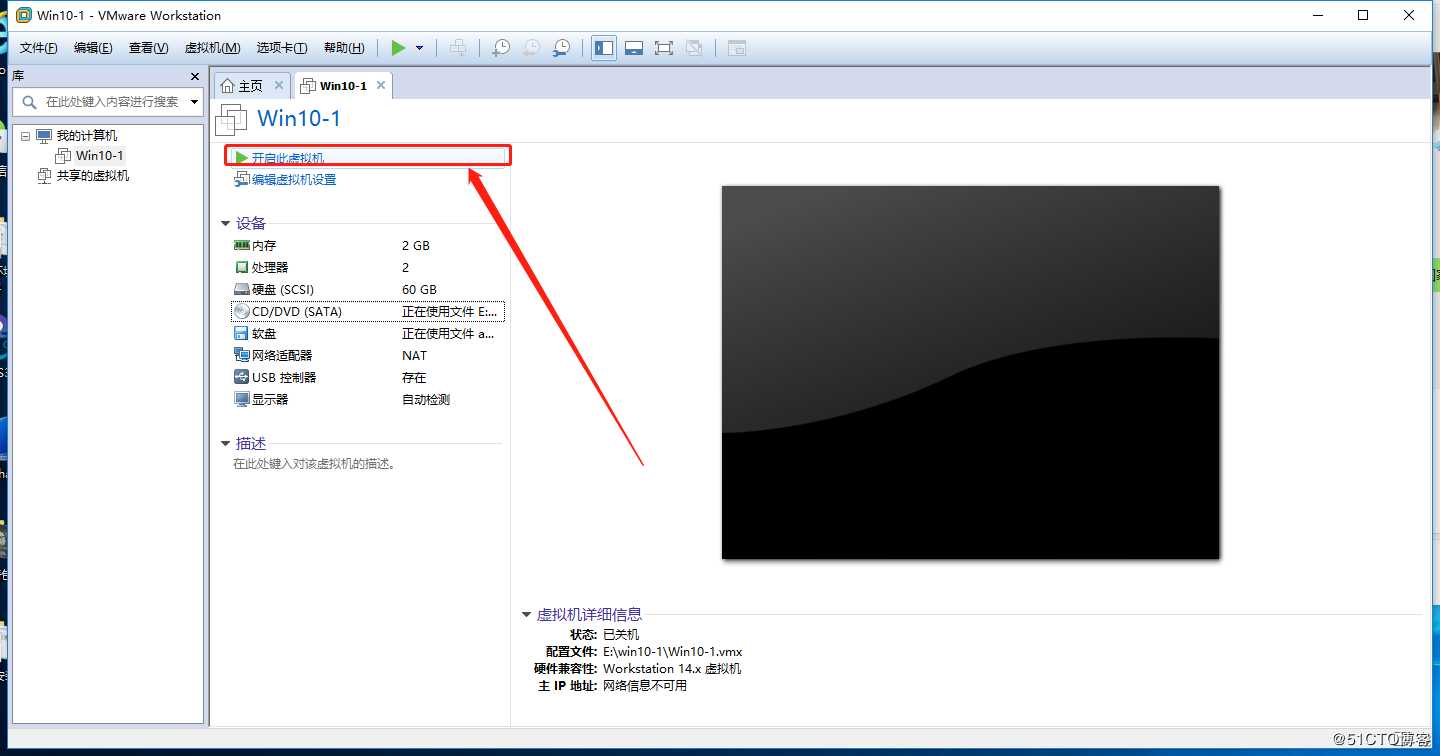Image resolution: width=1440 pixels, height=756 pixels.
Task: Click the VMware icon in title bar
Action: (x=22, y=15)
